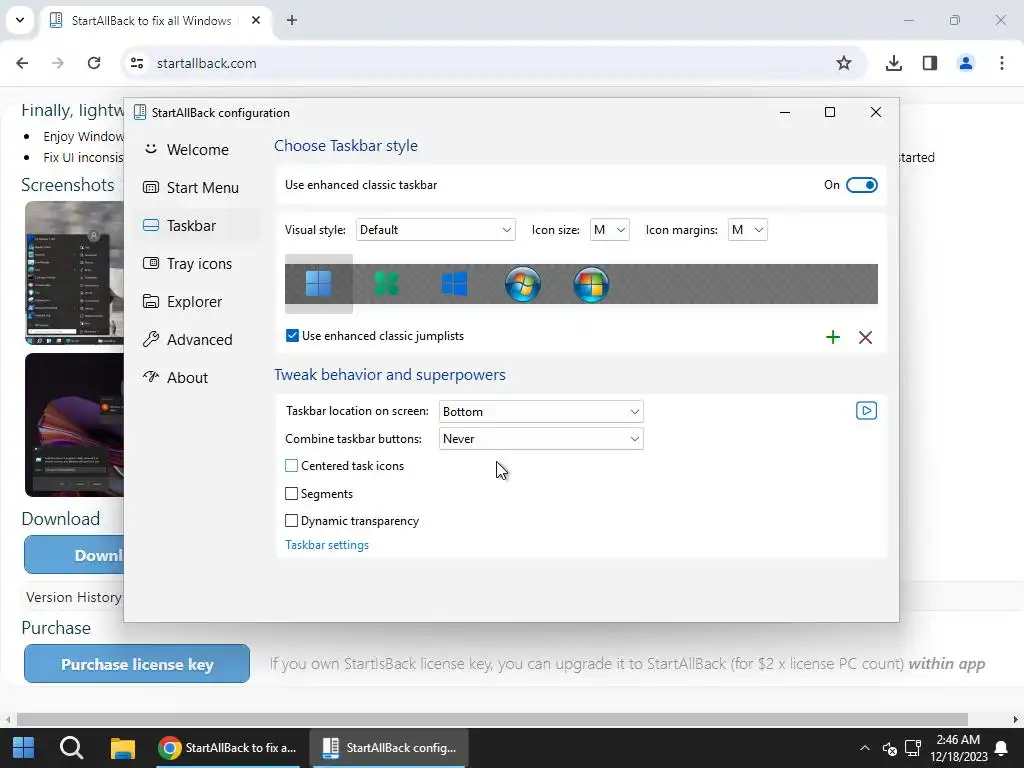The image size is (1024, 768).
Task: Close the StartAllBack browser tab
Action: (x=256, y=20)
